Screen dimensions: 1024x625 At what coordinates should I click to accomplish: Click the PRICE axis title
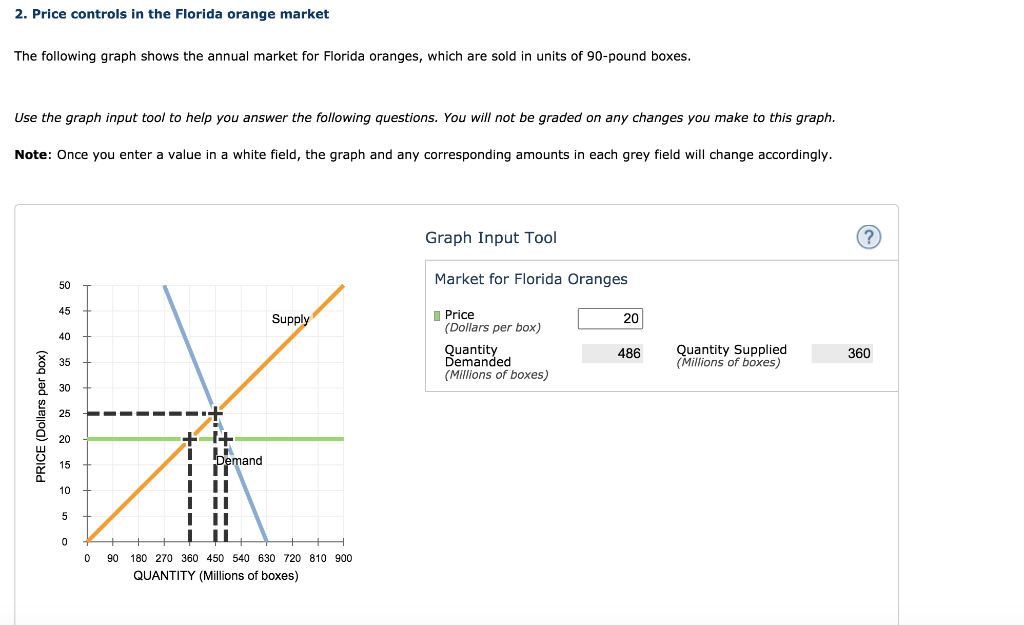click(41, 417)
